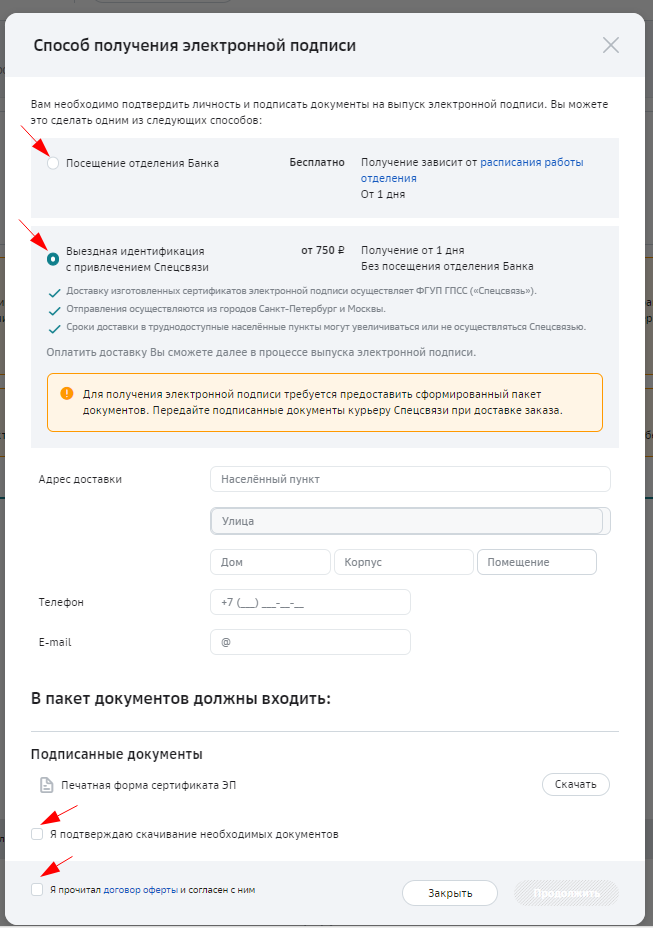The width and height of the screenshot is (653, 928).
Task: Close the dialog with the X icon
Action: coord(610,45)
